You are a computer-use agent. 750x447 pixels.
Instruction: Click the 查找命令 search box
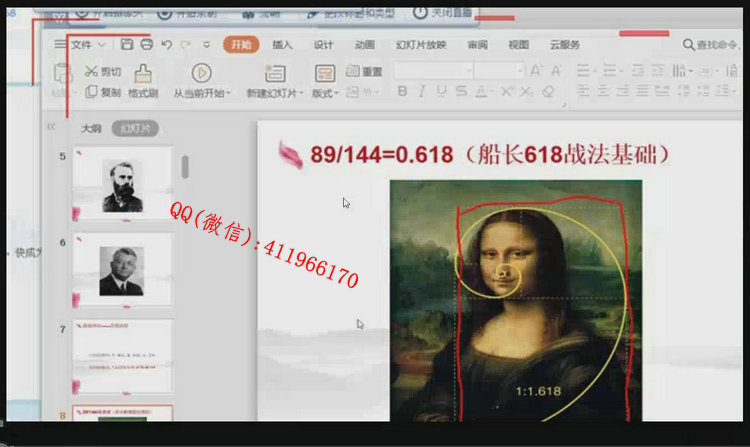[x=711, y=45]
